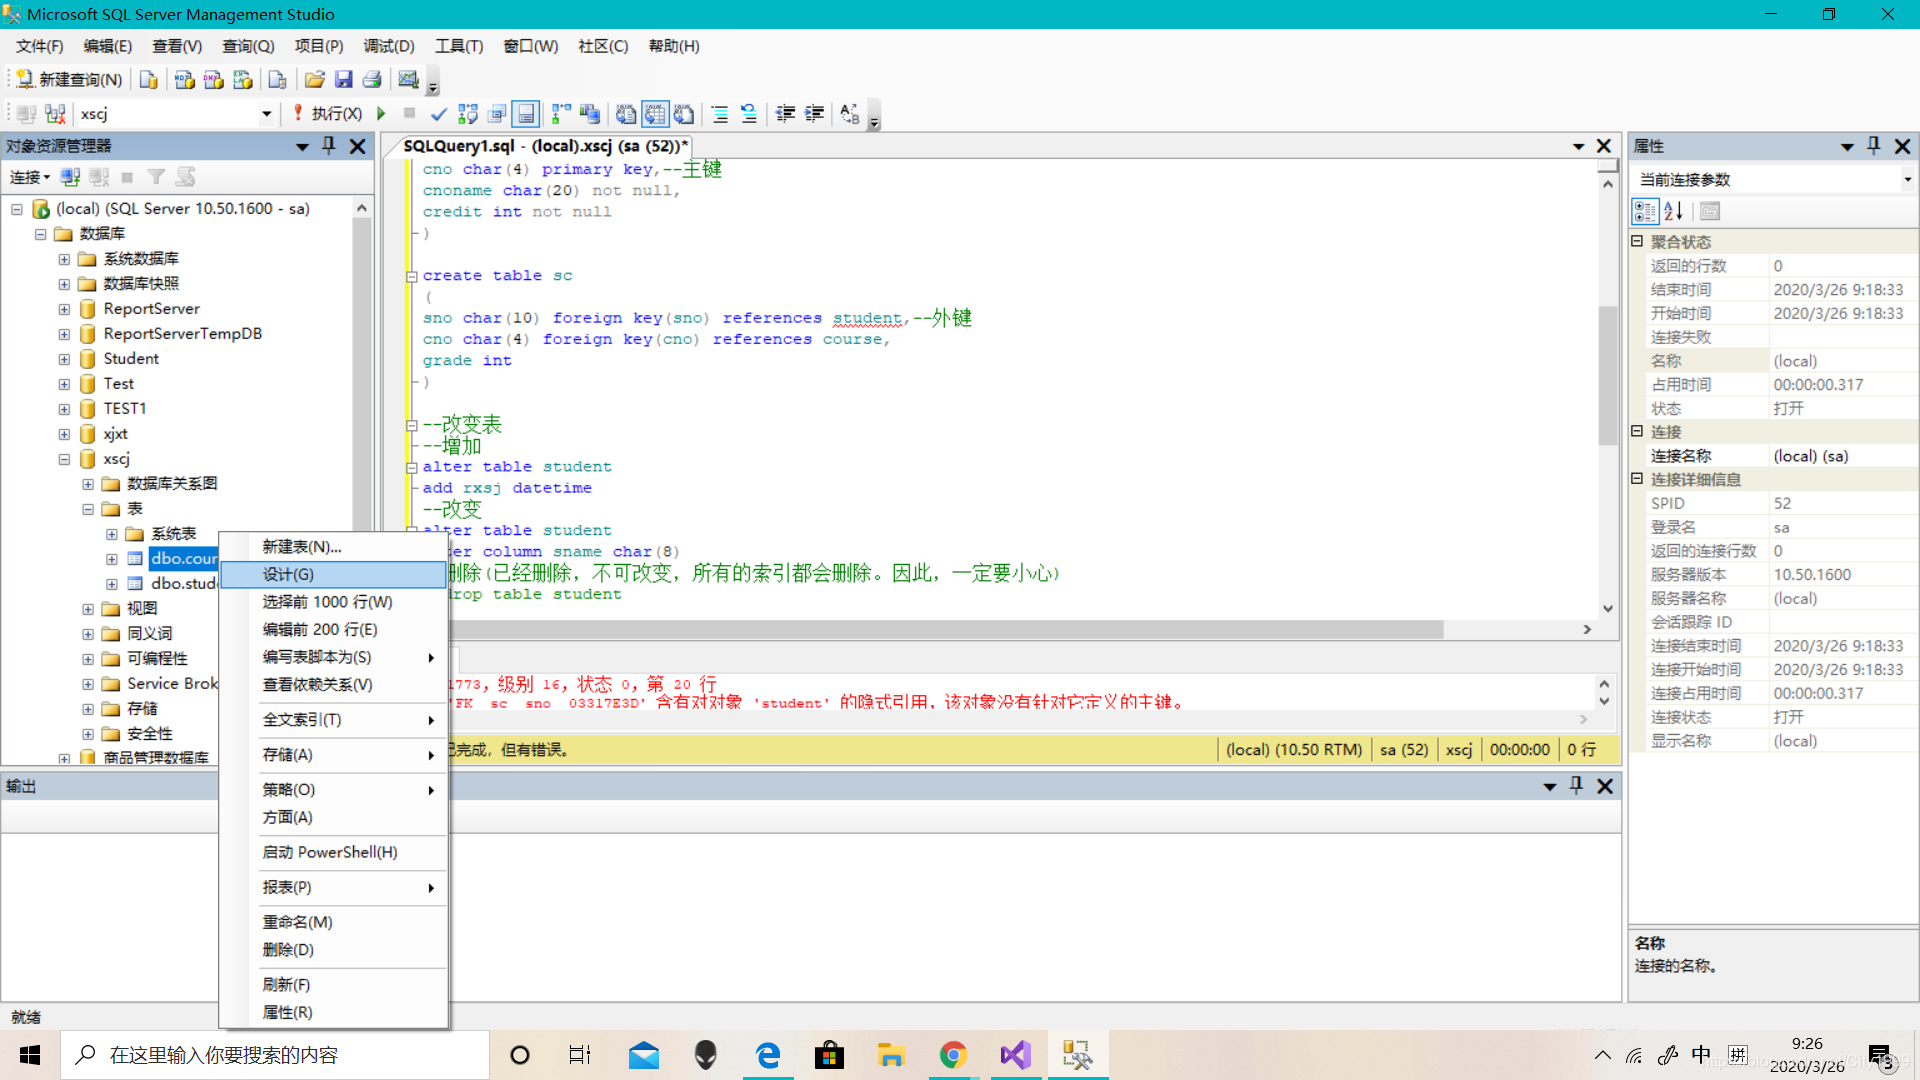
Task: Comment out the selected lines icon
Action: (720, 114)
